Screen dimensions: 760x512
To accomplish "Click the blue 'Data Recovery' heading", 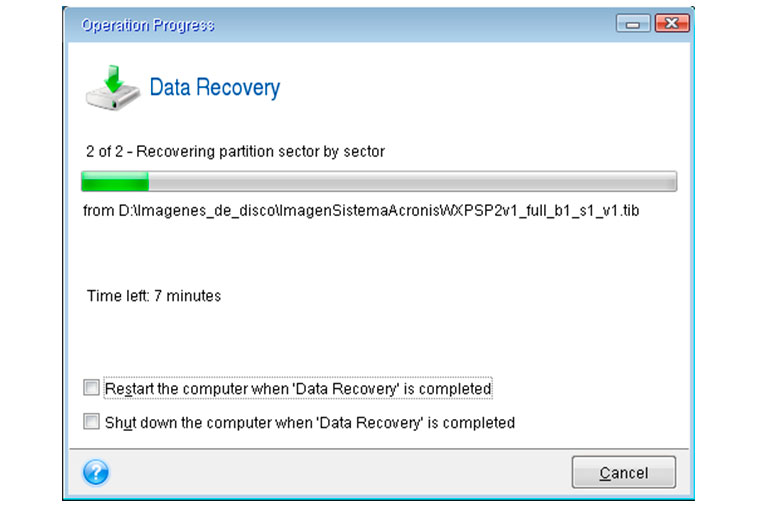I will (215, 88).
